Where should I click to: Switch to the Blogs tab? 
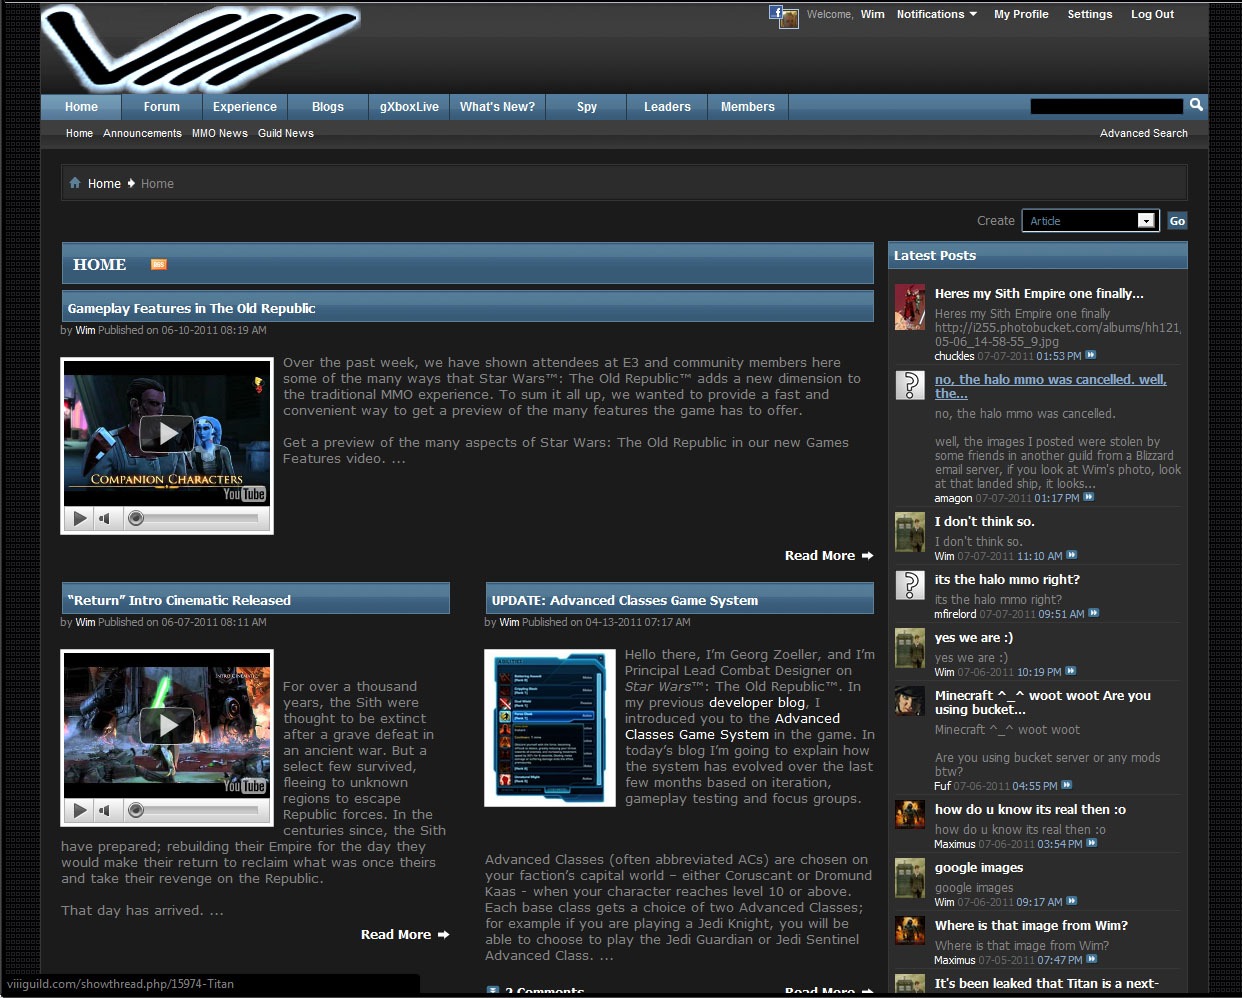point(328,107)
